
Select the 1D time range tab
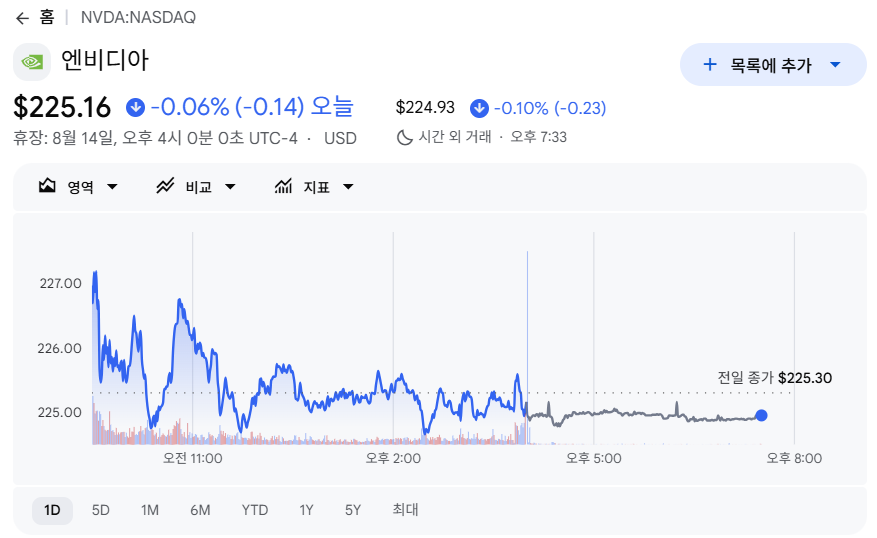[x=52, y=510]
